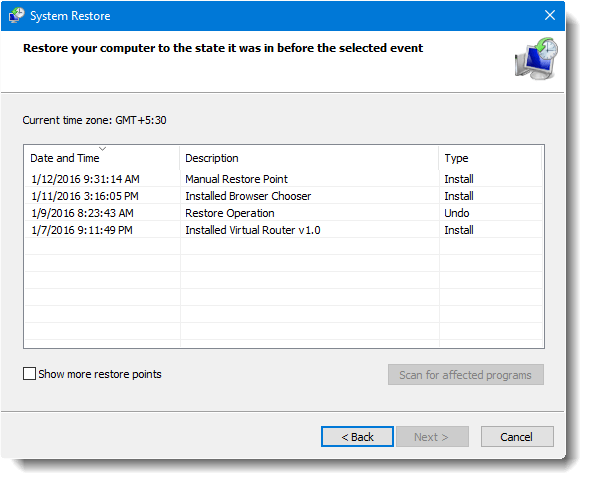The image size is (591, 484).
Task: Select the Restore Operation undo entry
Action: pyautogui.click(x=283, y=213)
